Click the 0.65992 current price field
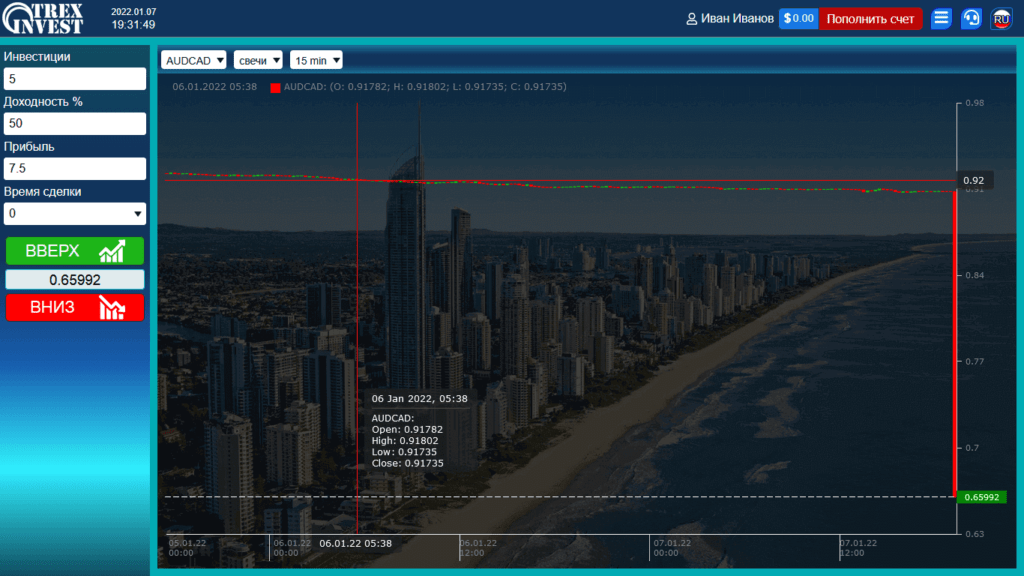1024x576 pixels. [75, 280]
